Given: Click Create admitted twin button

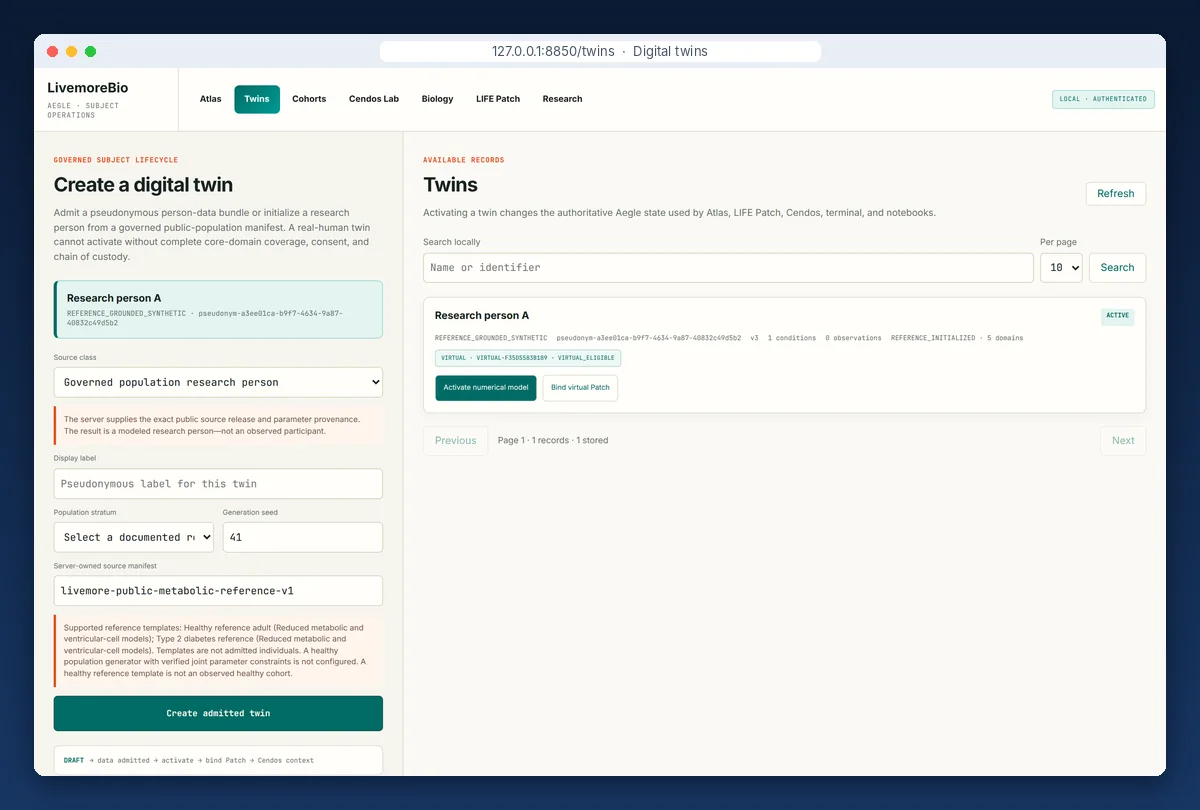Looking at the screenshot, I should tap(218, 714).
